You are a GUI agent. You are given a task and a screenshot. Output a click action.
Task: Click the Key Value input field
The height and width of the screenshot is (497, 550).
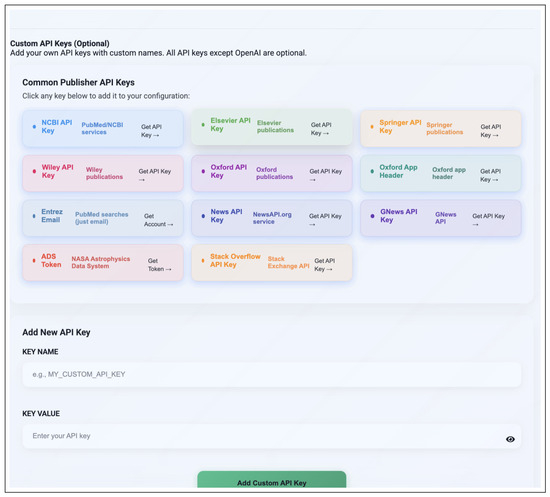tap(271, 436)
